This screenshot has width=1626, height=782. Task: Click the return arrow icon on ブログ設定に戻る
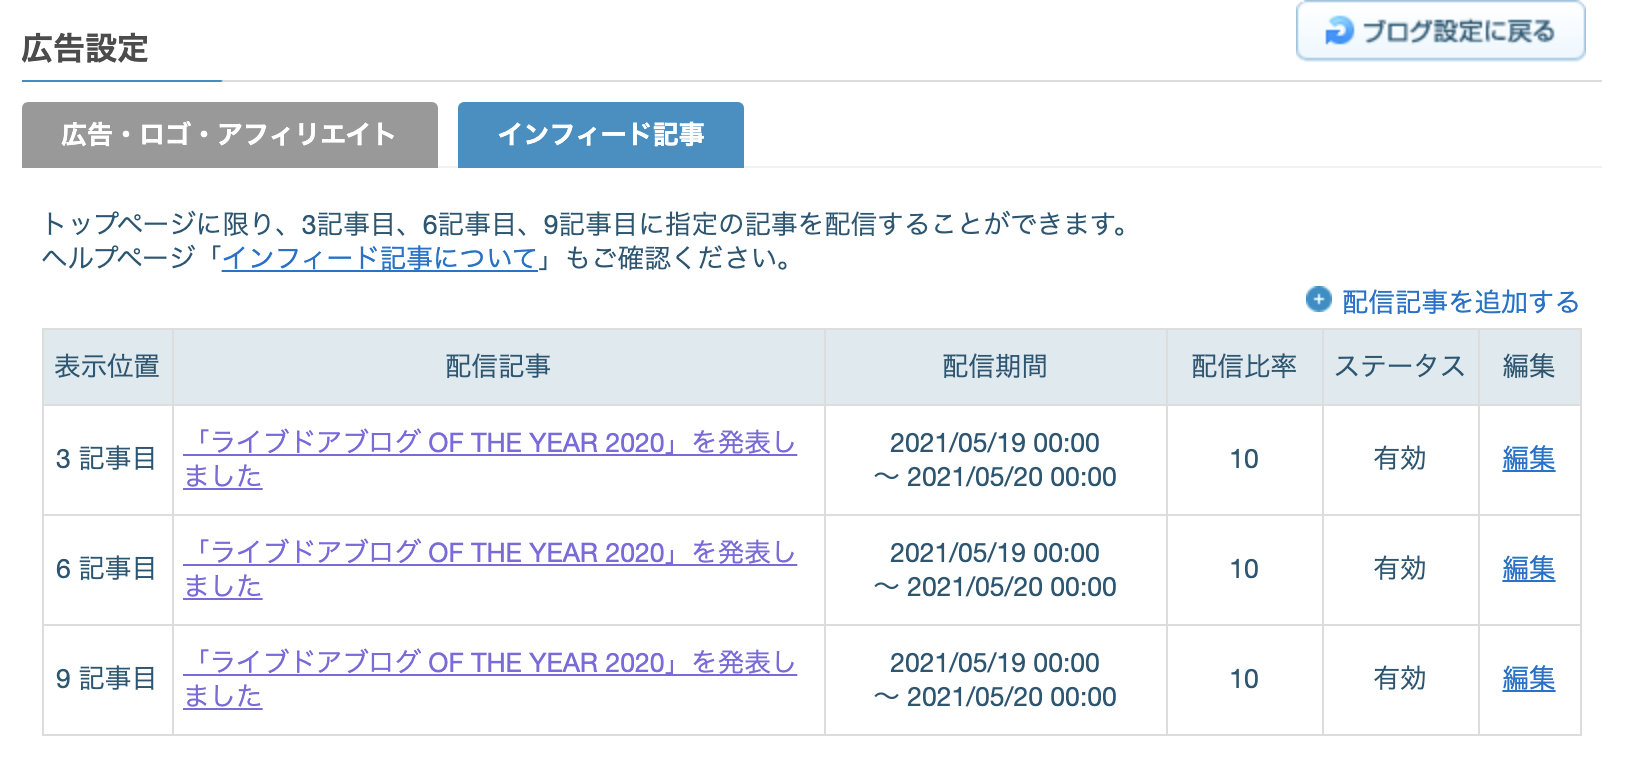click(x=1338, y=32)
